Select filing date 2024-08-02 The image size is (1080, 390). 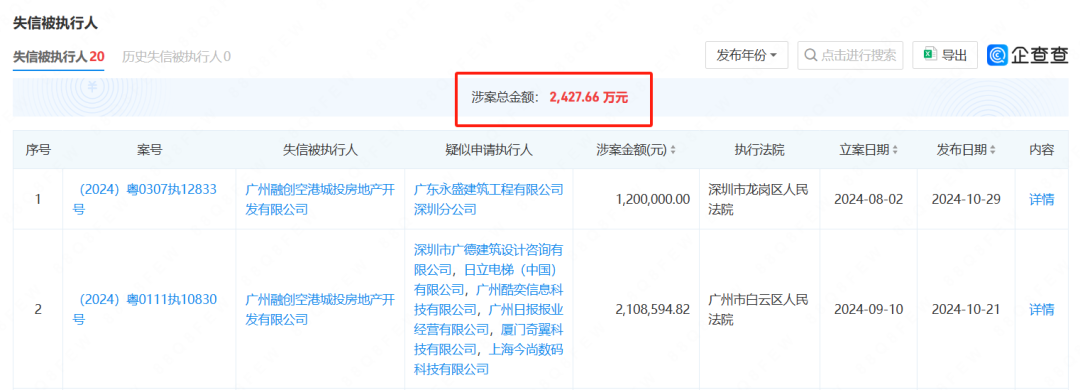point(868,200)
